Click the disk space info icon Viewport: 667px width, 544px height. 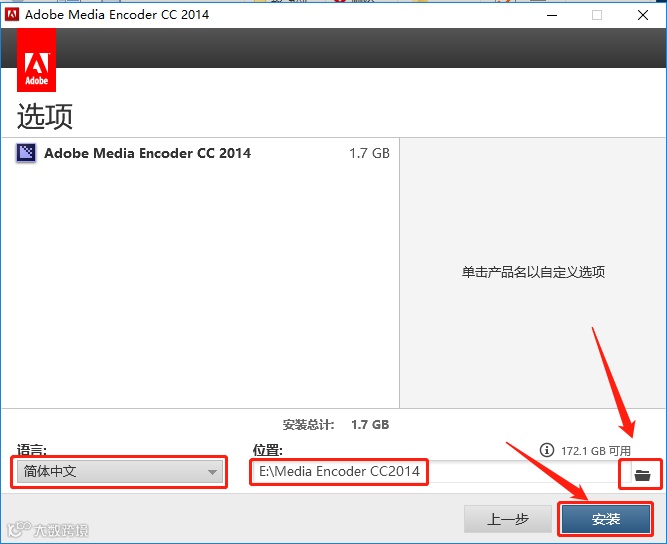pos(547,450)
